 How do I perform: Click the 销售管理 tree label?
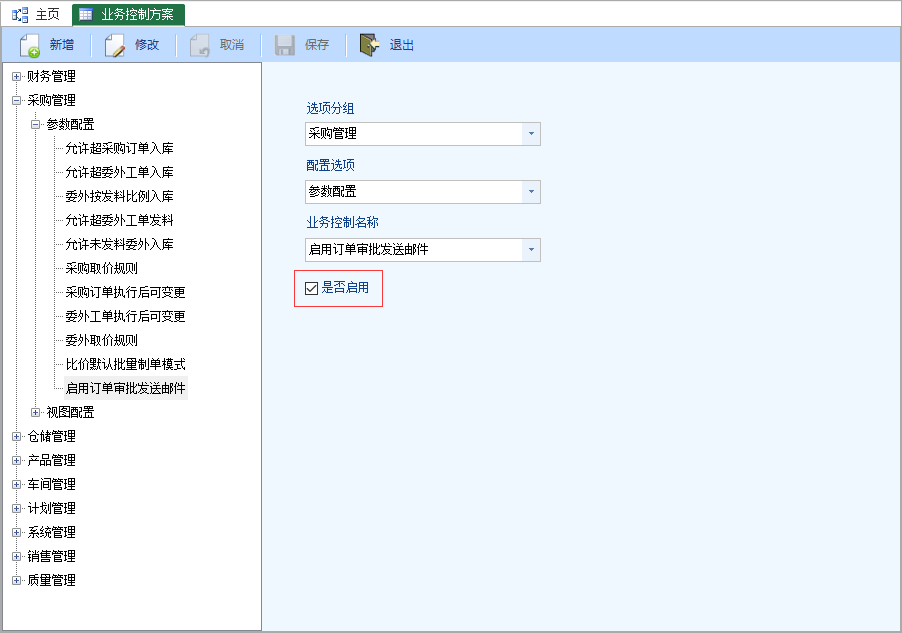(51, 556)
